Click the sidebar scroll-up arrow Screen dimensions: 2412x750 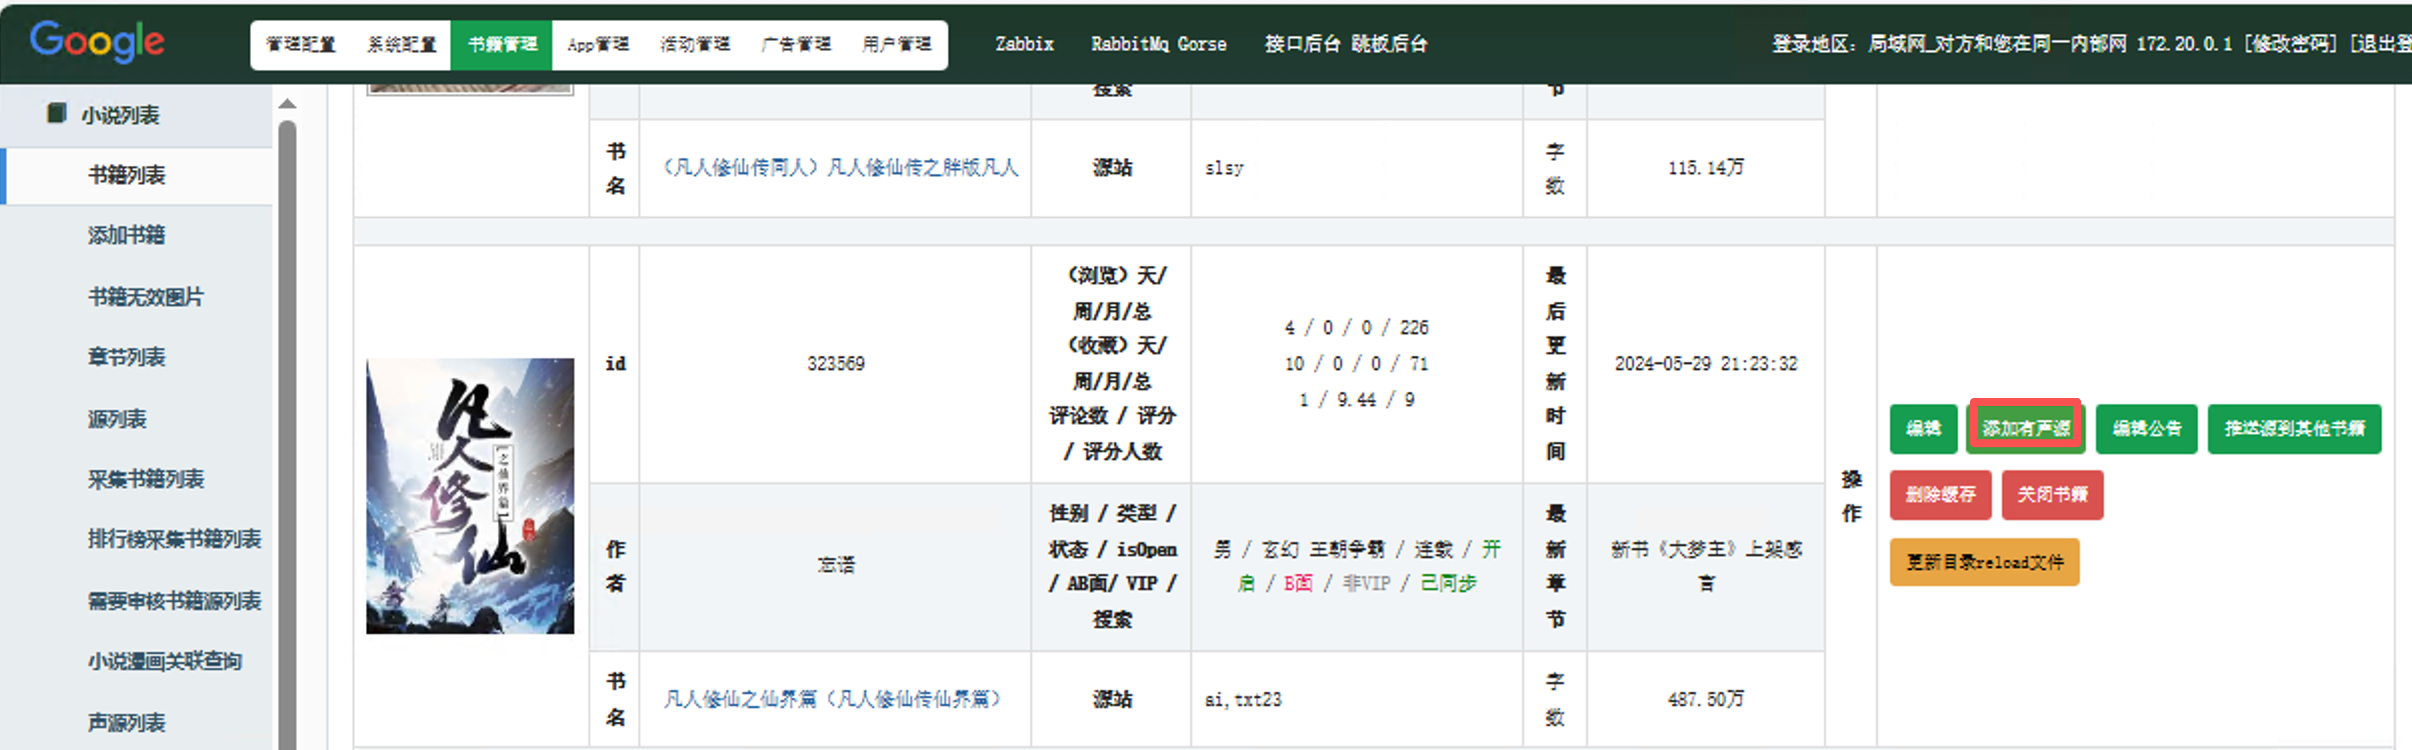click(287, 104)
